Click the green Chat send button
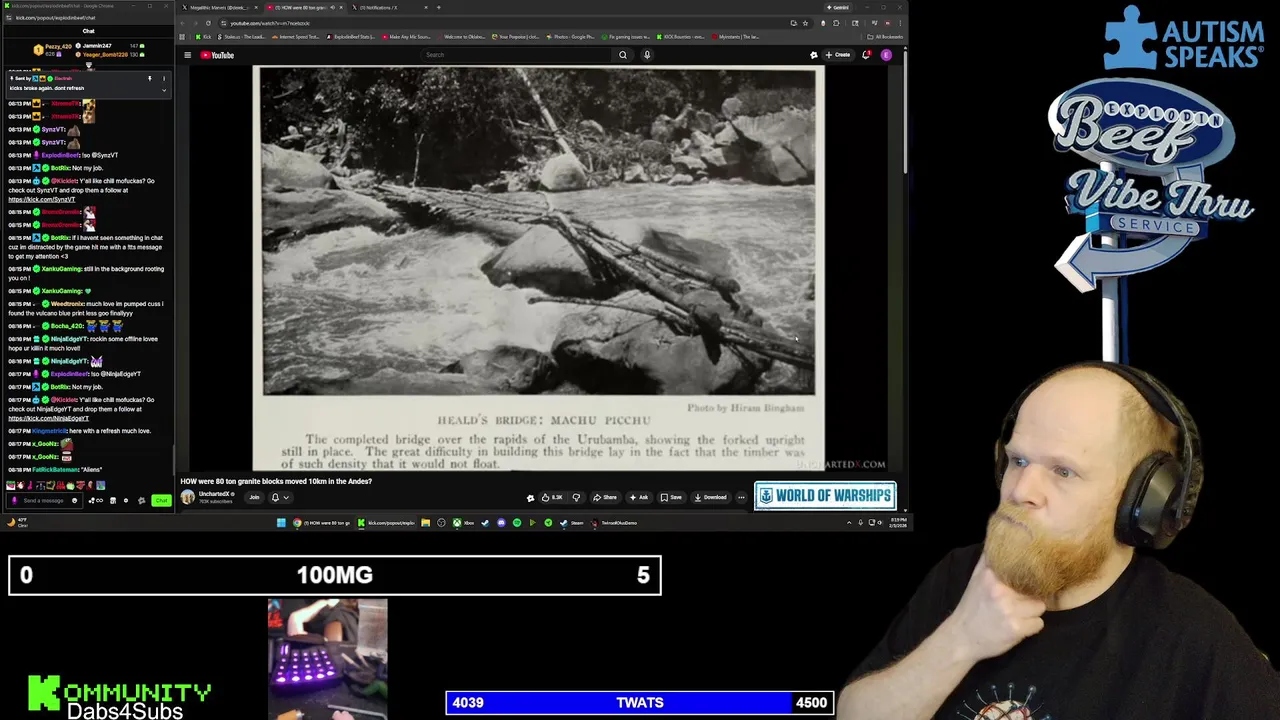The image size is (1280, 720). 161,500
